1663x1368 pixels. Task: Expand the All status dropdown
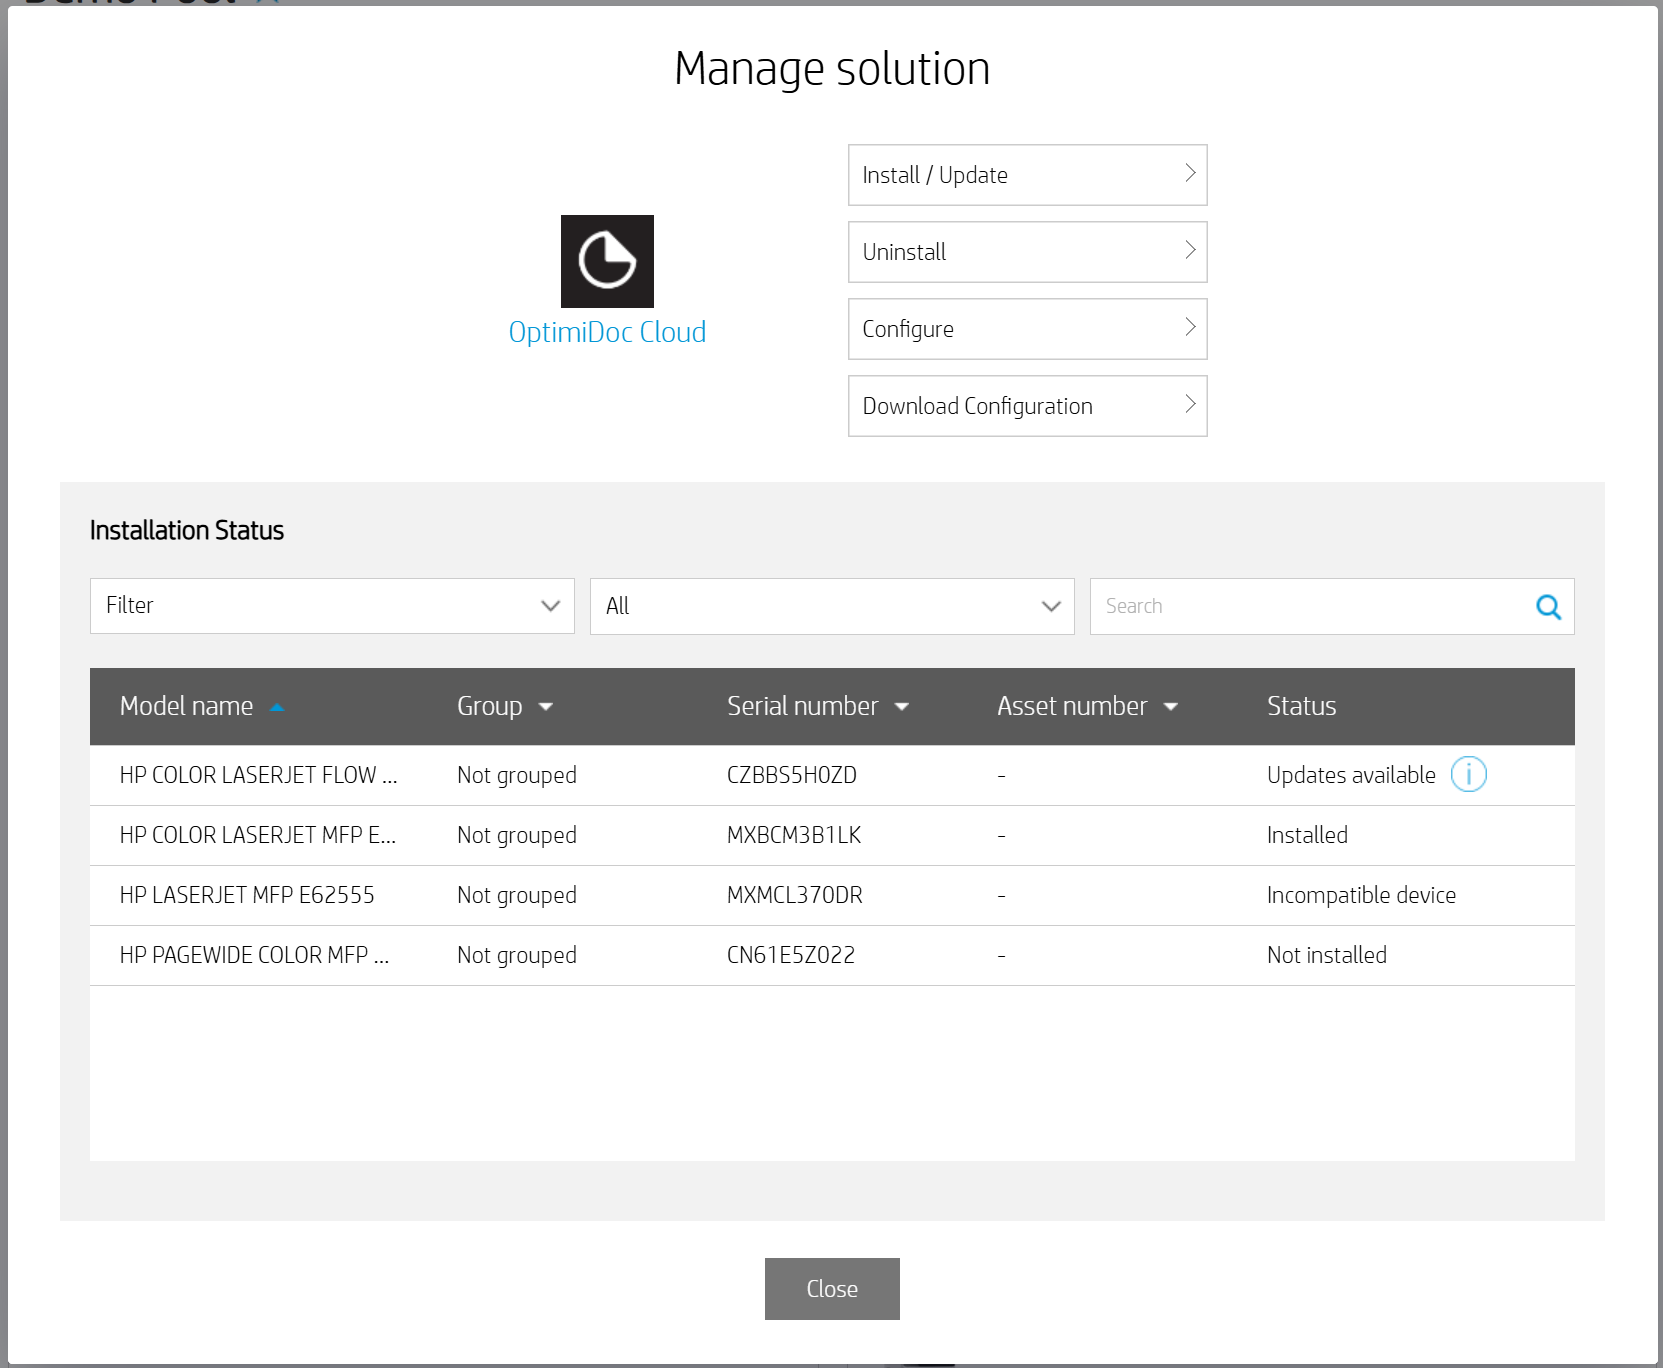click(x=832, y=606)
